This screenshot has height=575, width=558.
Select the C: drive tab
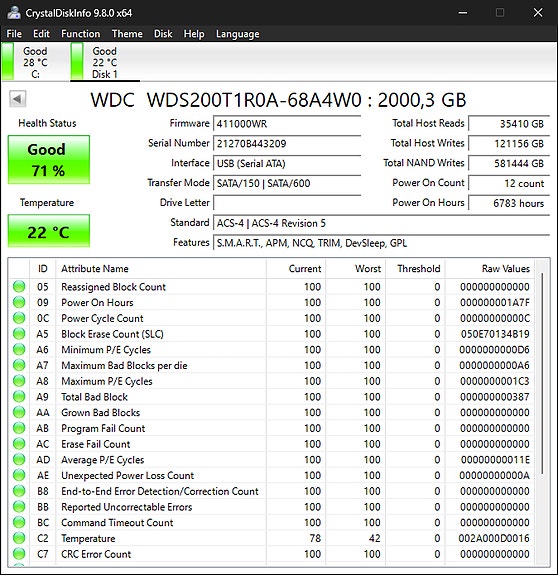coord(35,62)
